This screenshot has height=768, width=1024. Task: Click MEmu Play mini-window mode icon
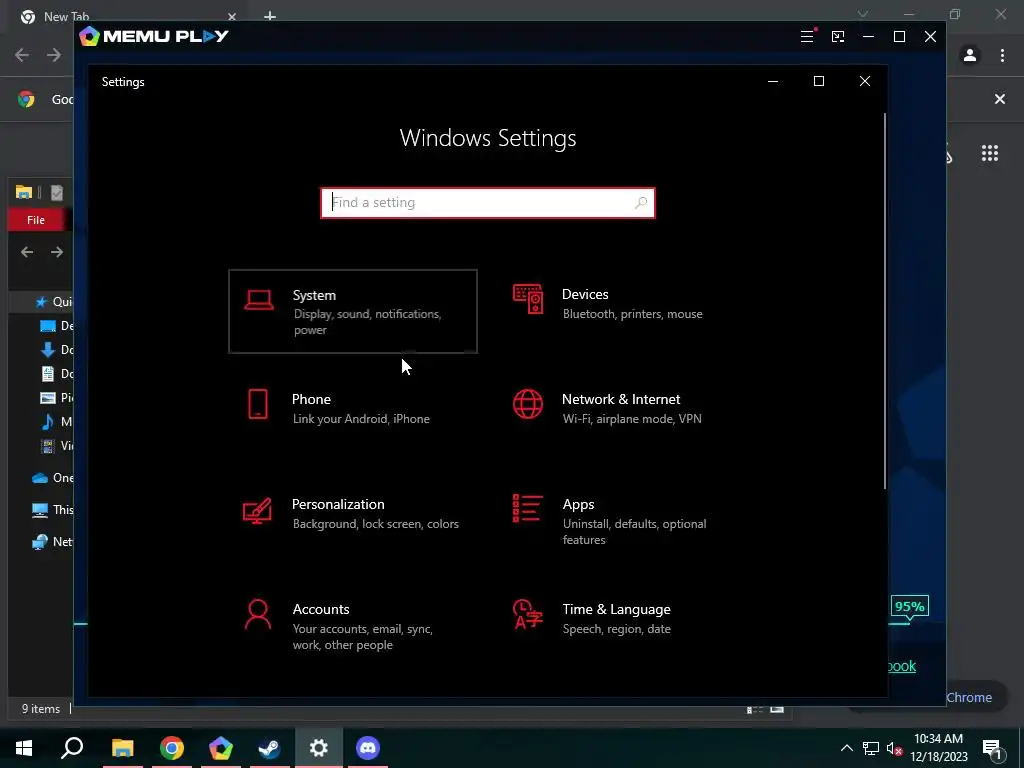(x=838, y=37)
